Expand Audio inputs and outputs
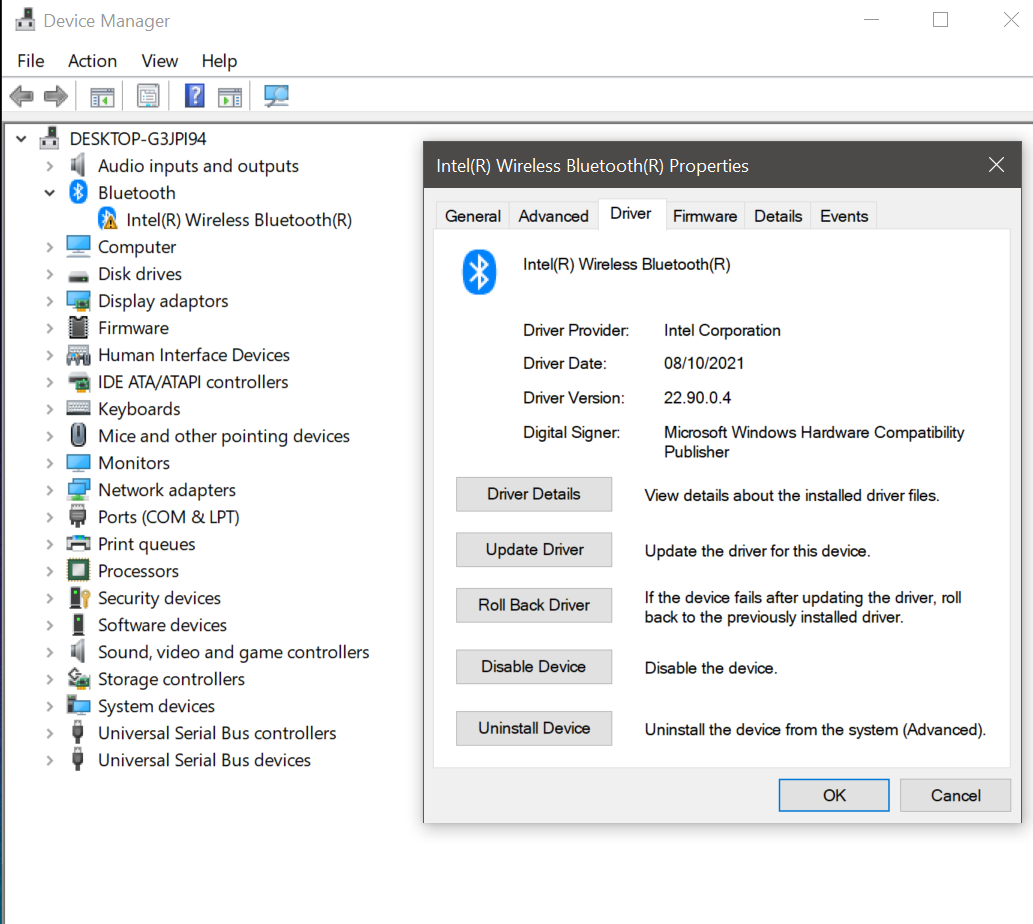Viewport: 1033px width, 924px height. [x=49, y=166]
